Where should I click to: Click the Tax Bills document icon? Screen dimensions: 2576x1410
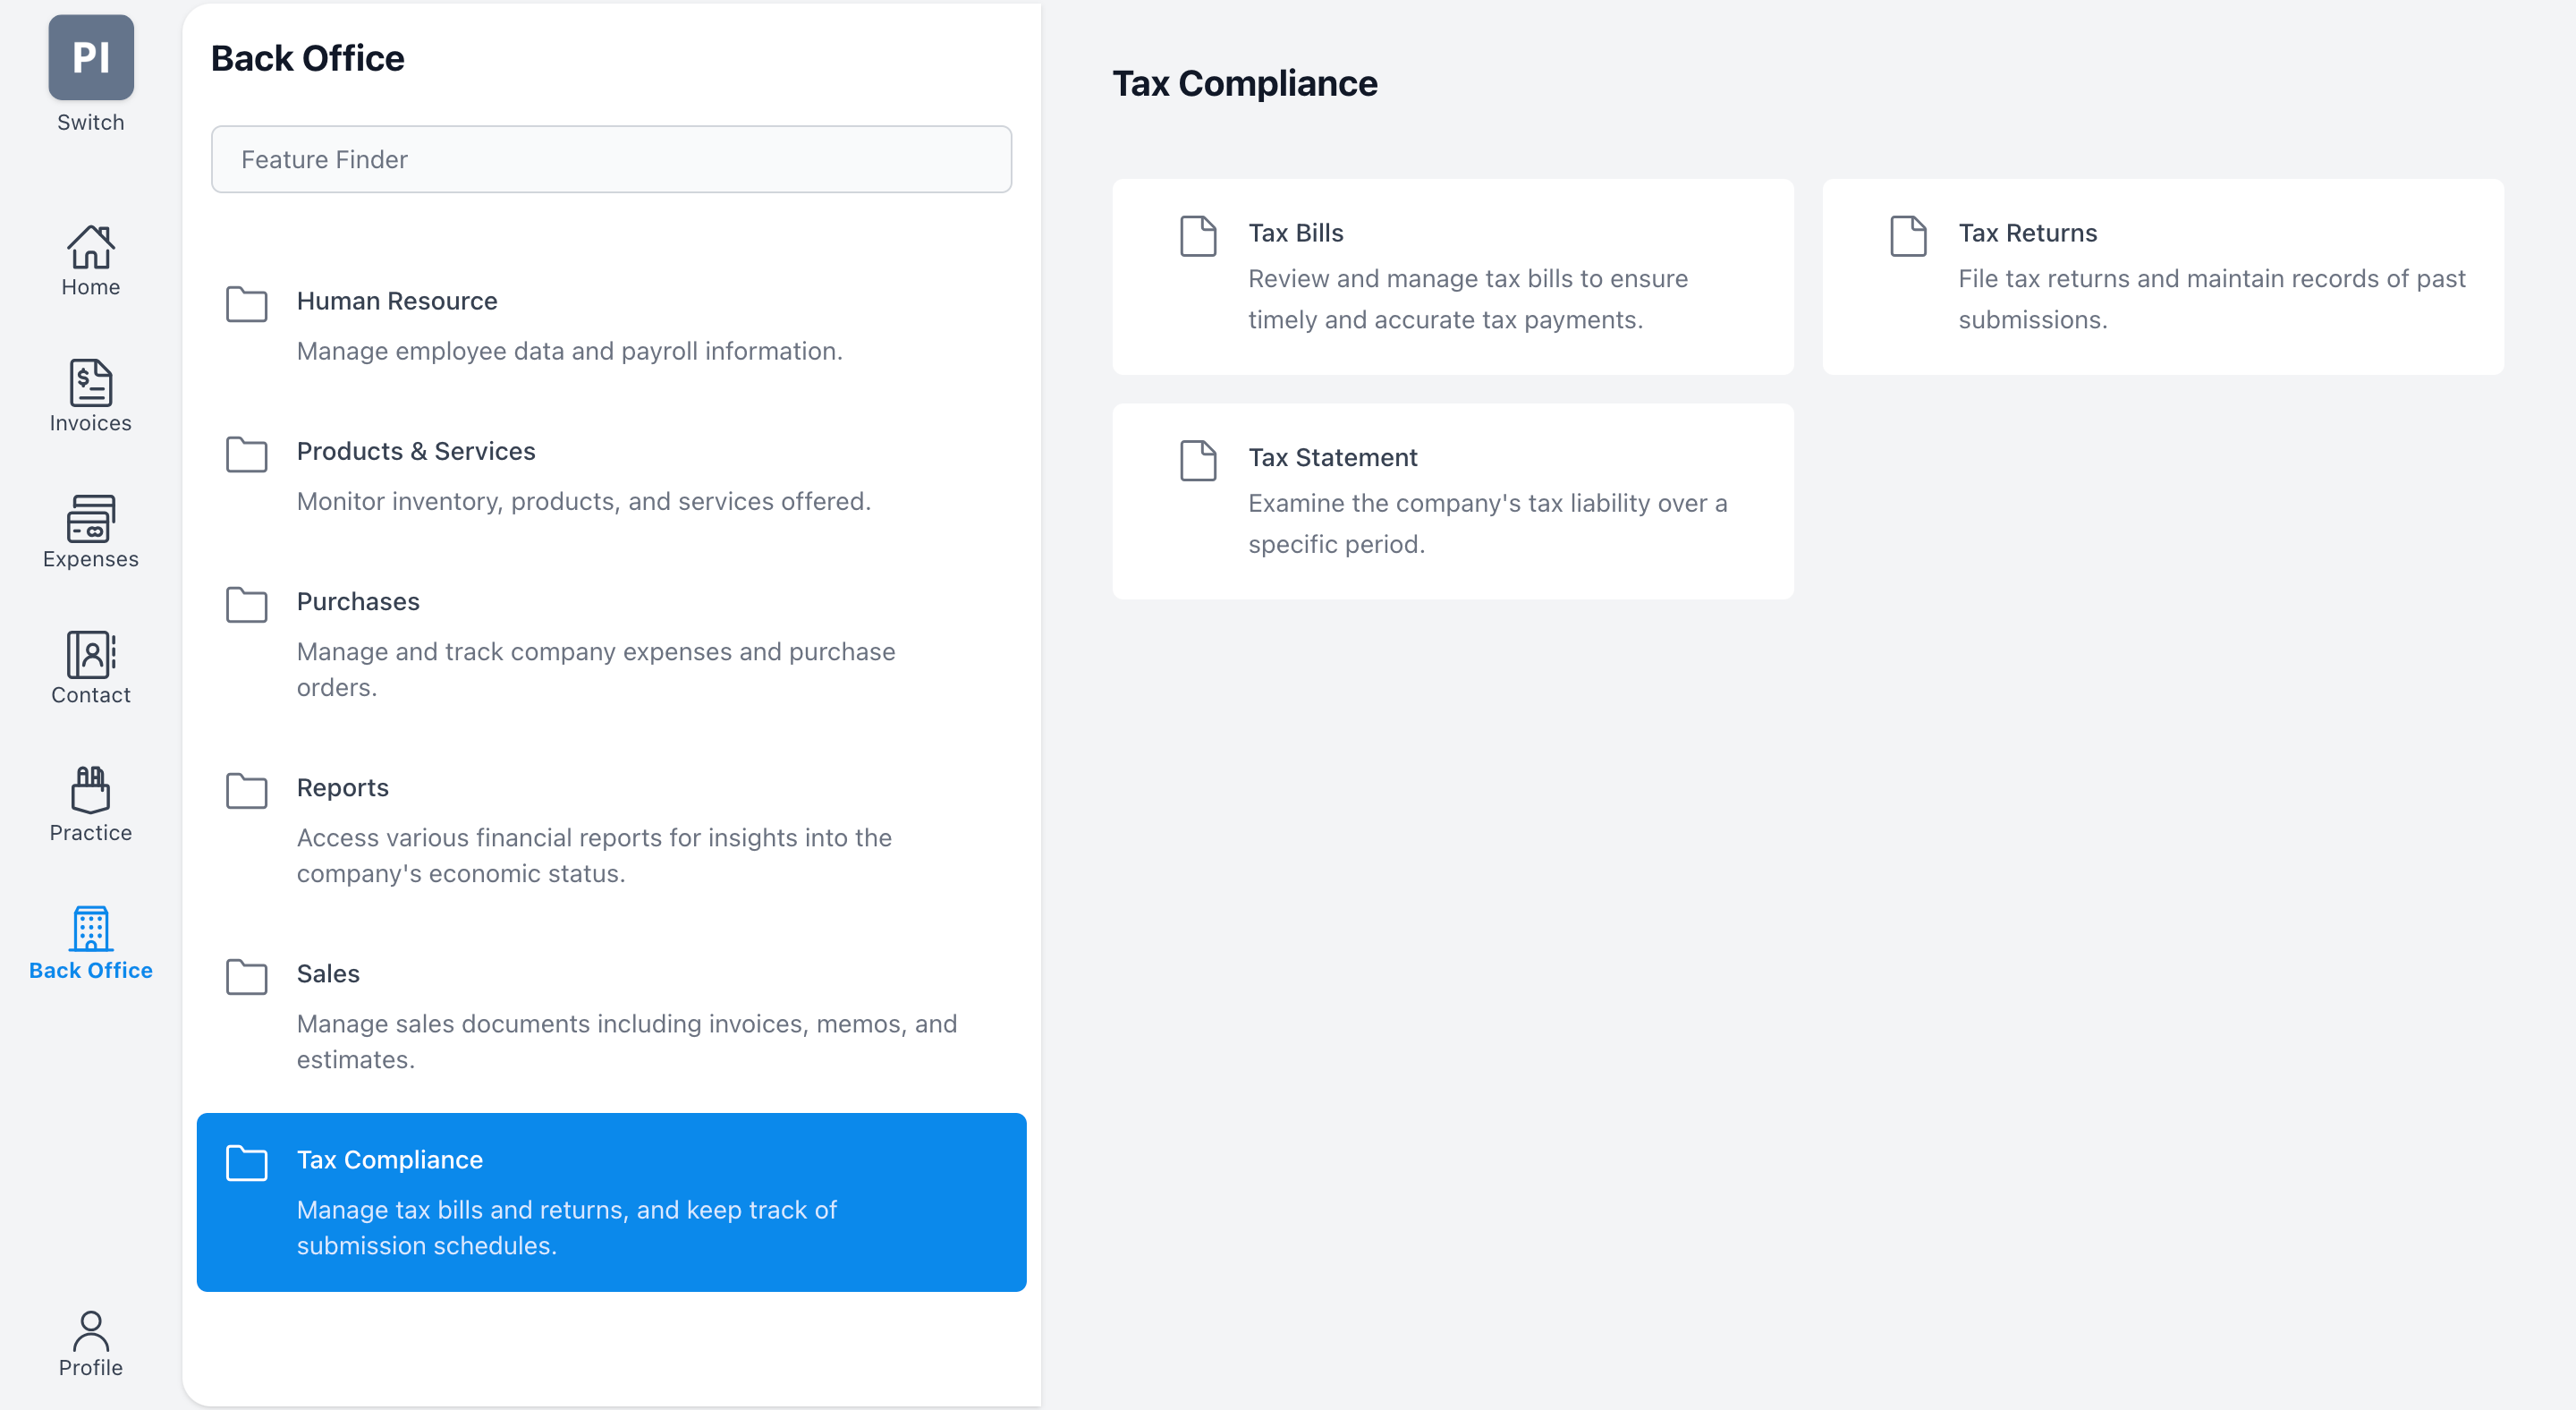(1197, 237)
